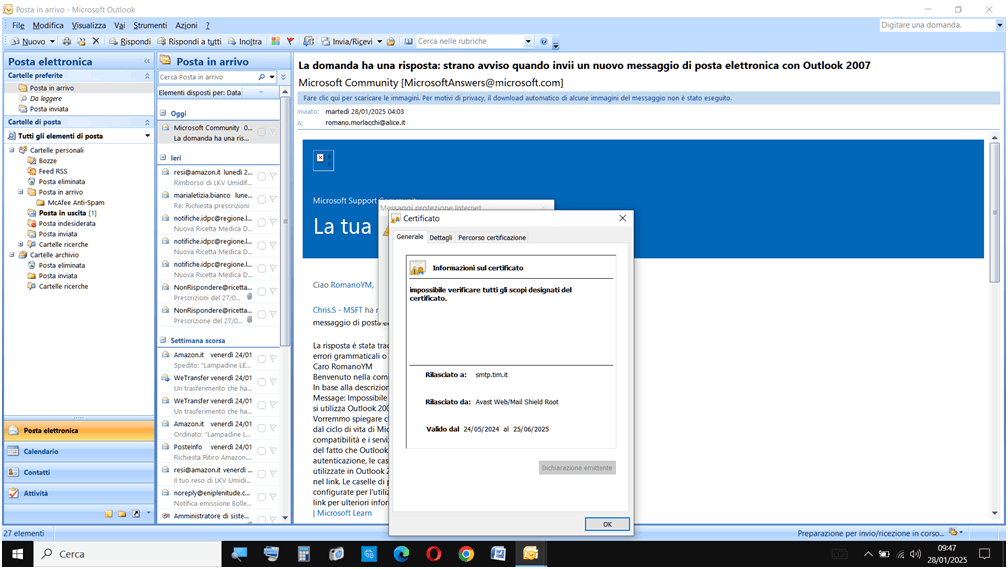Viewport: 1008px width, 569px height.
Task: Click the blue Help icon in the toolbar
Action: [543, 41]
